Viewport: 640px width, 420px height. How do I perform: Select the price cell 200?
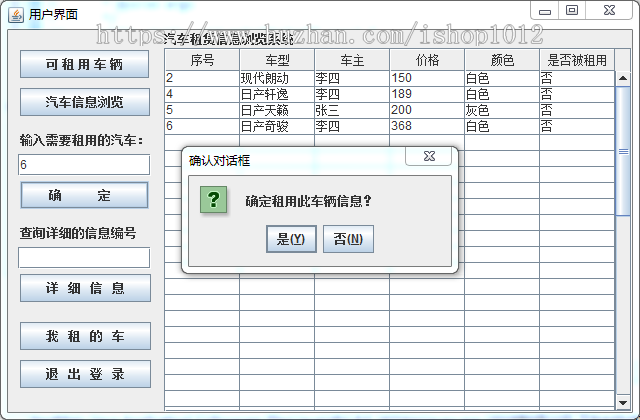(427, 110)
